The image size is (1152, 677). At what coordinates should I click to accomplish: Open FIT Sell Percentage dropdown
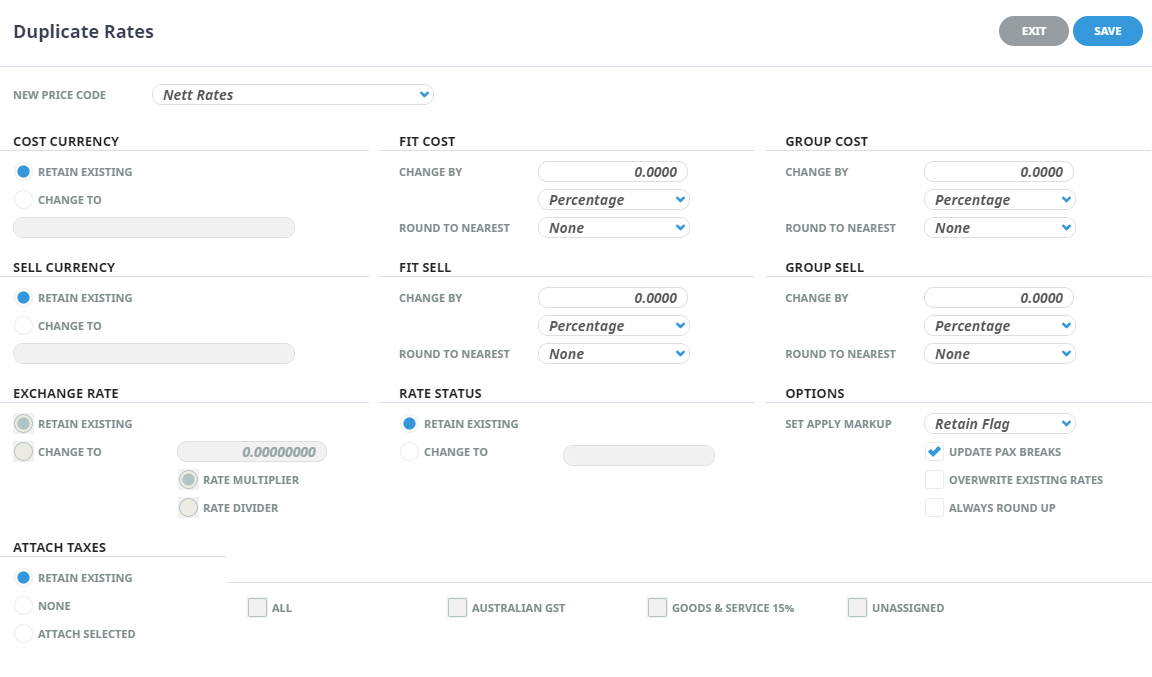coord(613,326)
